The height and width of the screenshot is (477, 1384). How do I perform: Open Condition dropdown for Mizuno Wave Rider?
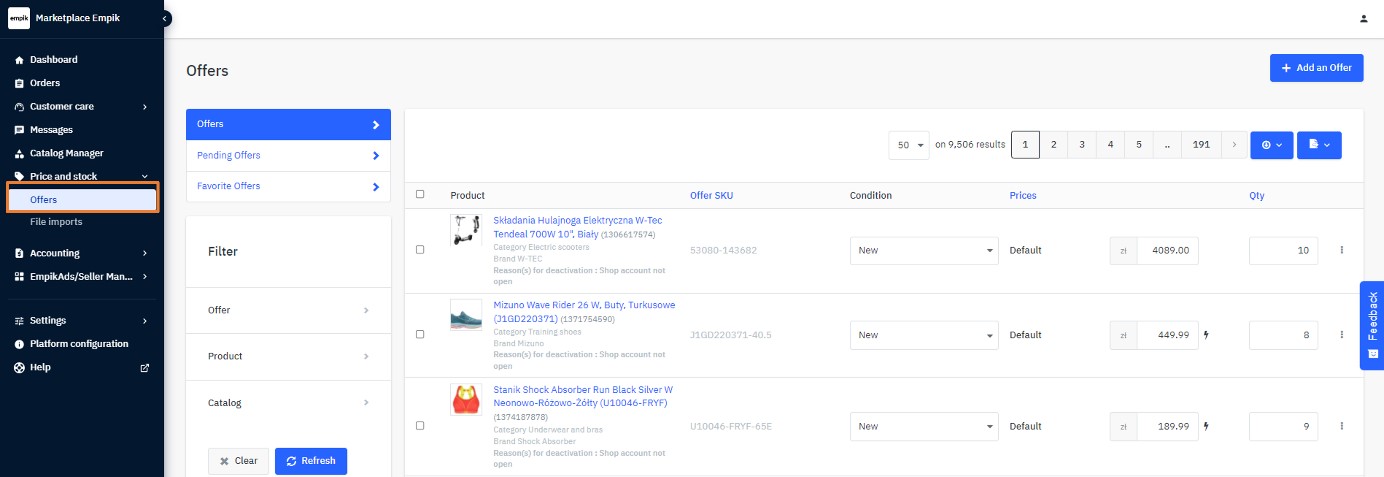tap(923, 335)
